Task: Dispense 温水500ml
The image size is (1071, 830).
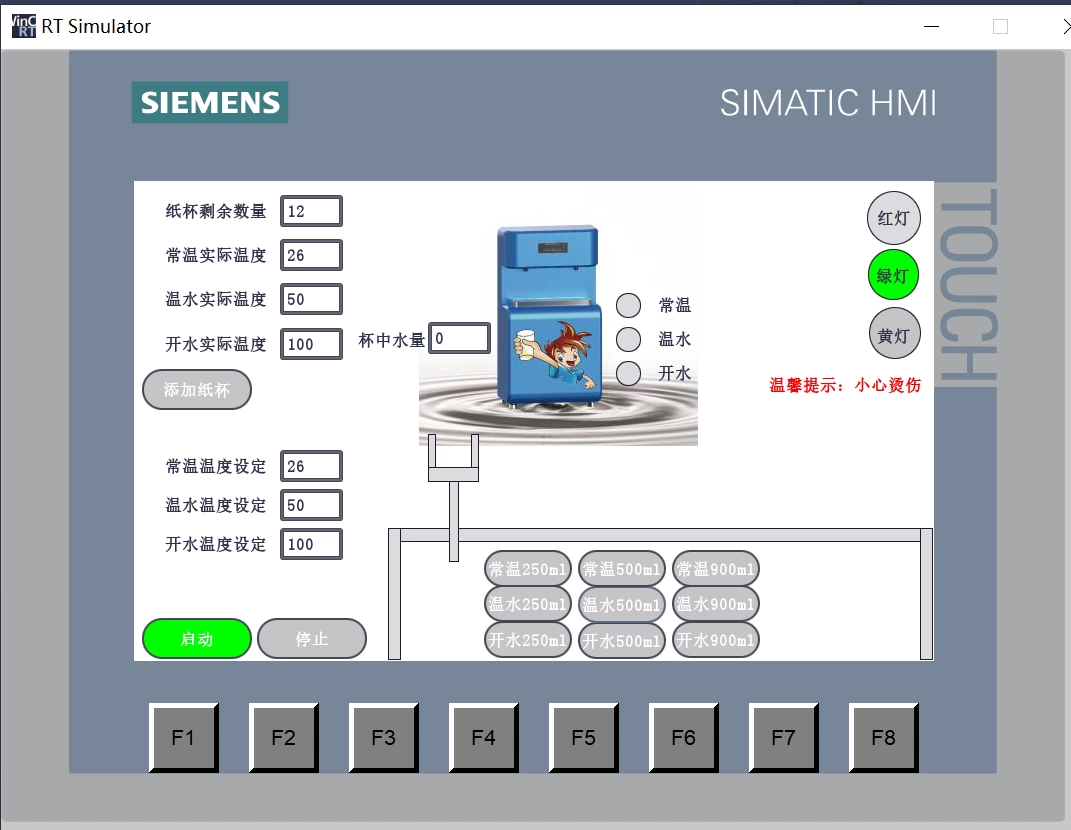Action: [622, 605]
